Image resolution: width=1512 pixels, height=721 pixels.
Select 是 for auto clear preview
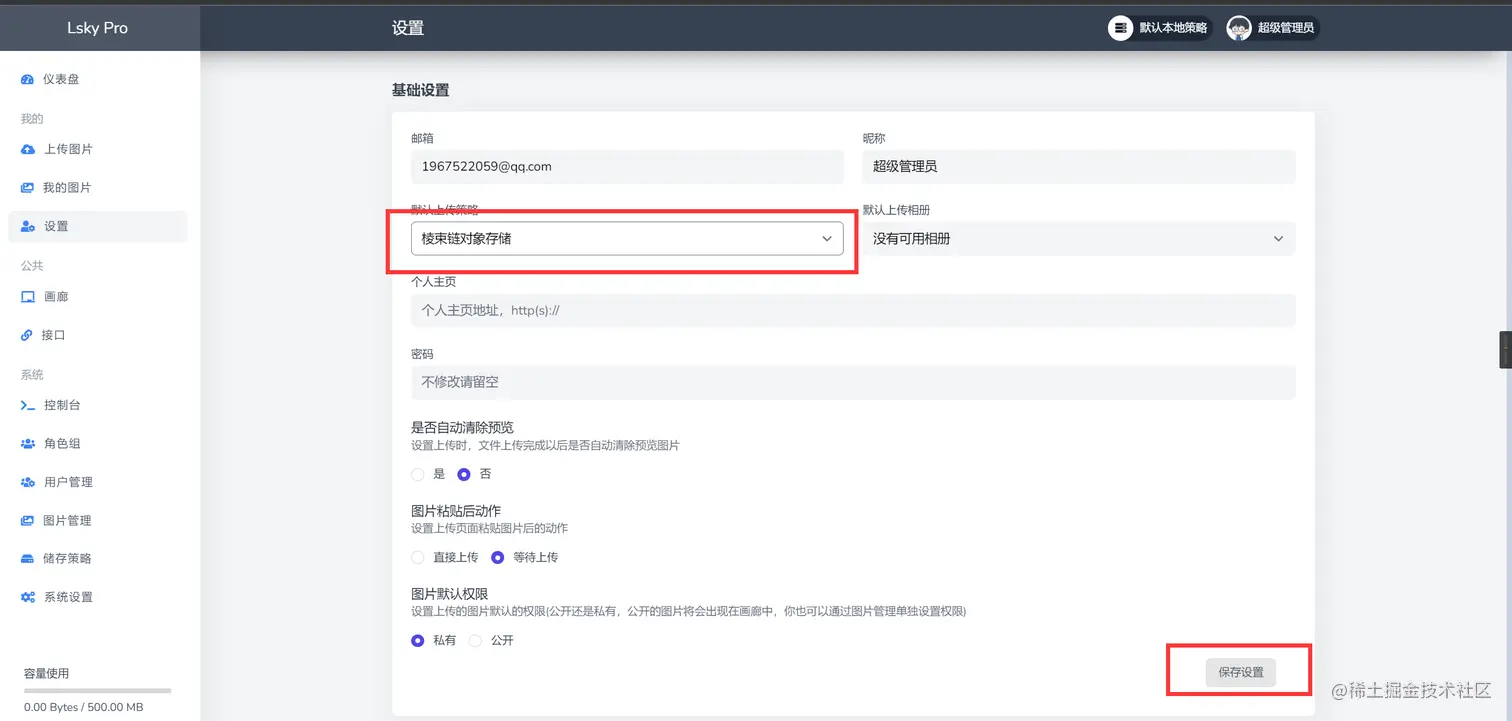tap(418, 474)
